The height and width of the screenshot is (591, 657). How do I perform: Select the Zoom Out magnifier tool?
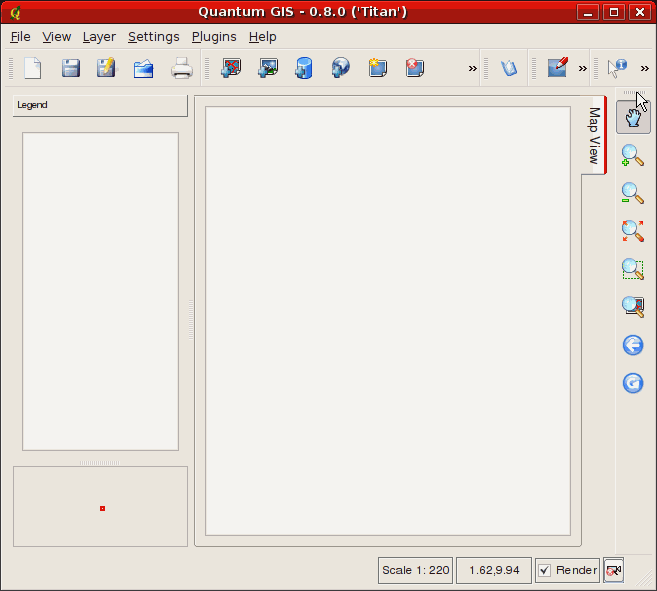pos(633,193)
